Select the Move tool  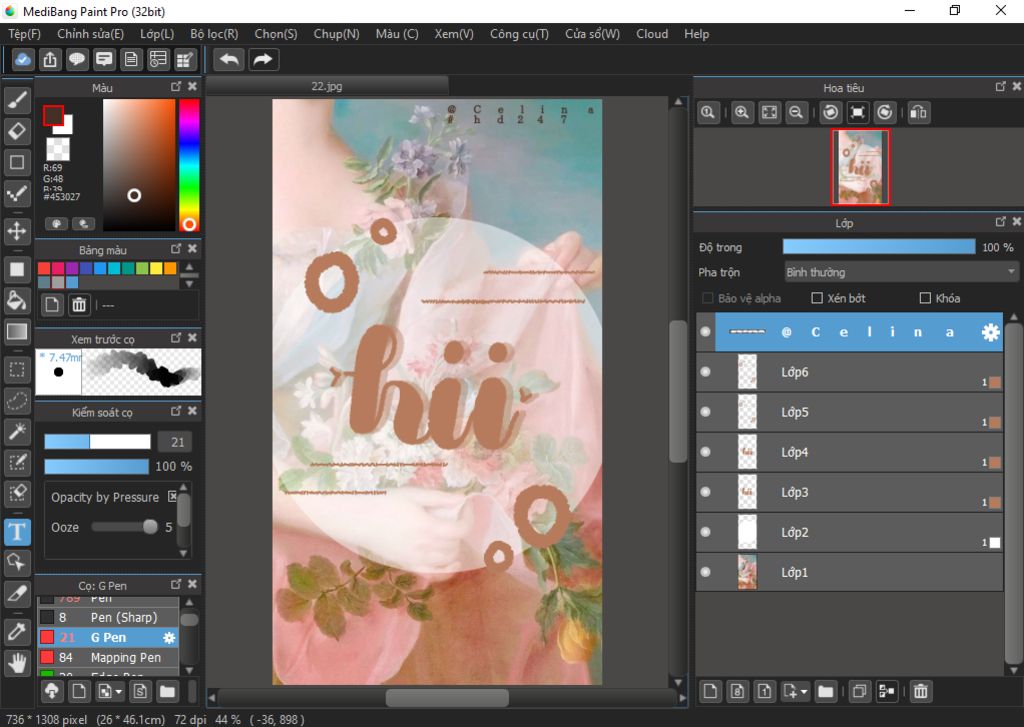click(17, 231)
